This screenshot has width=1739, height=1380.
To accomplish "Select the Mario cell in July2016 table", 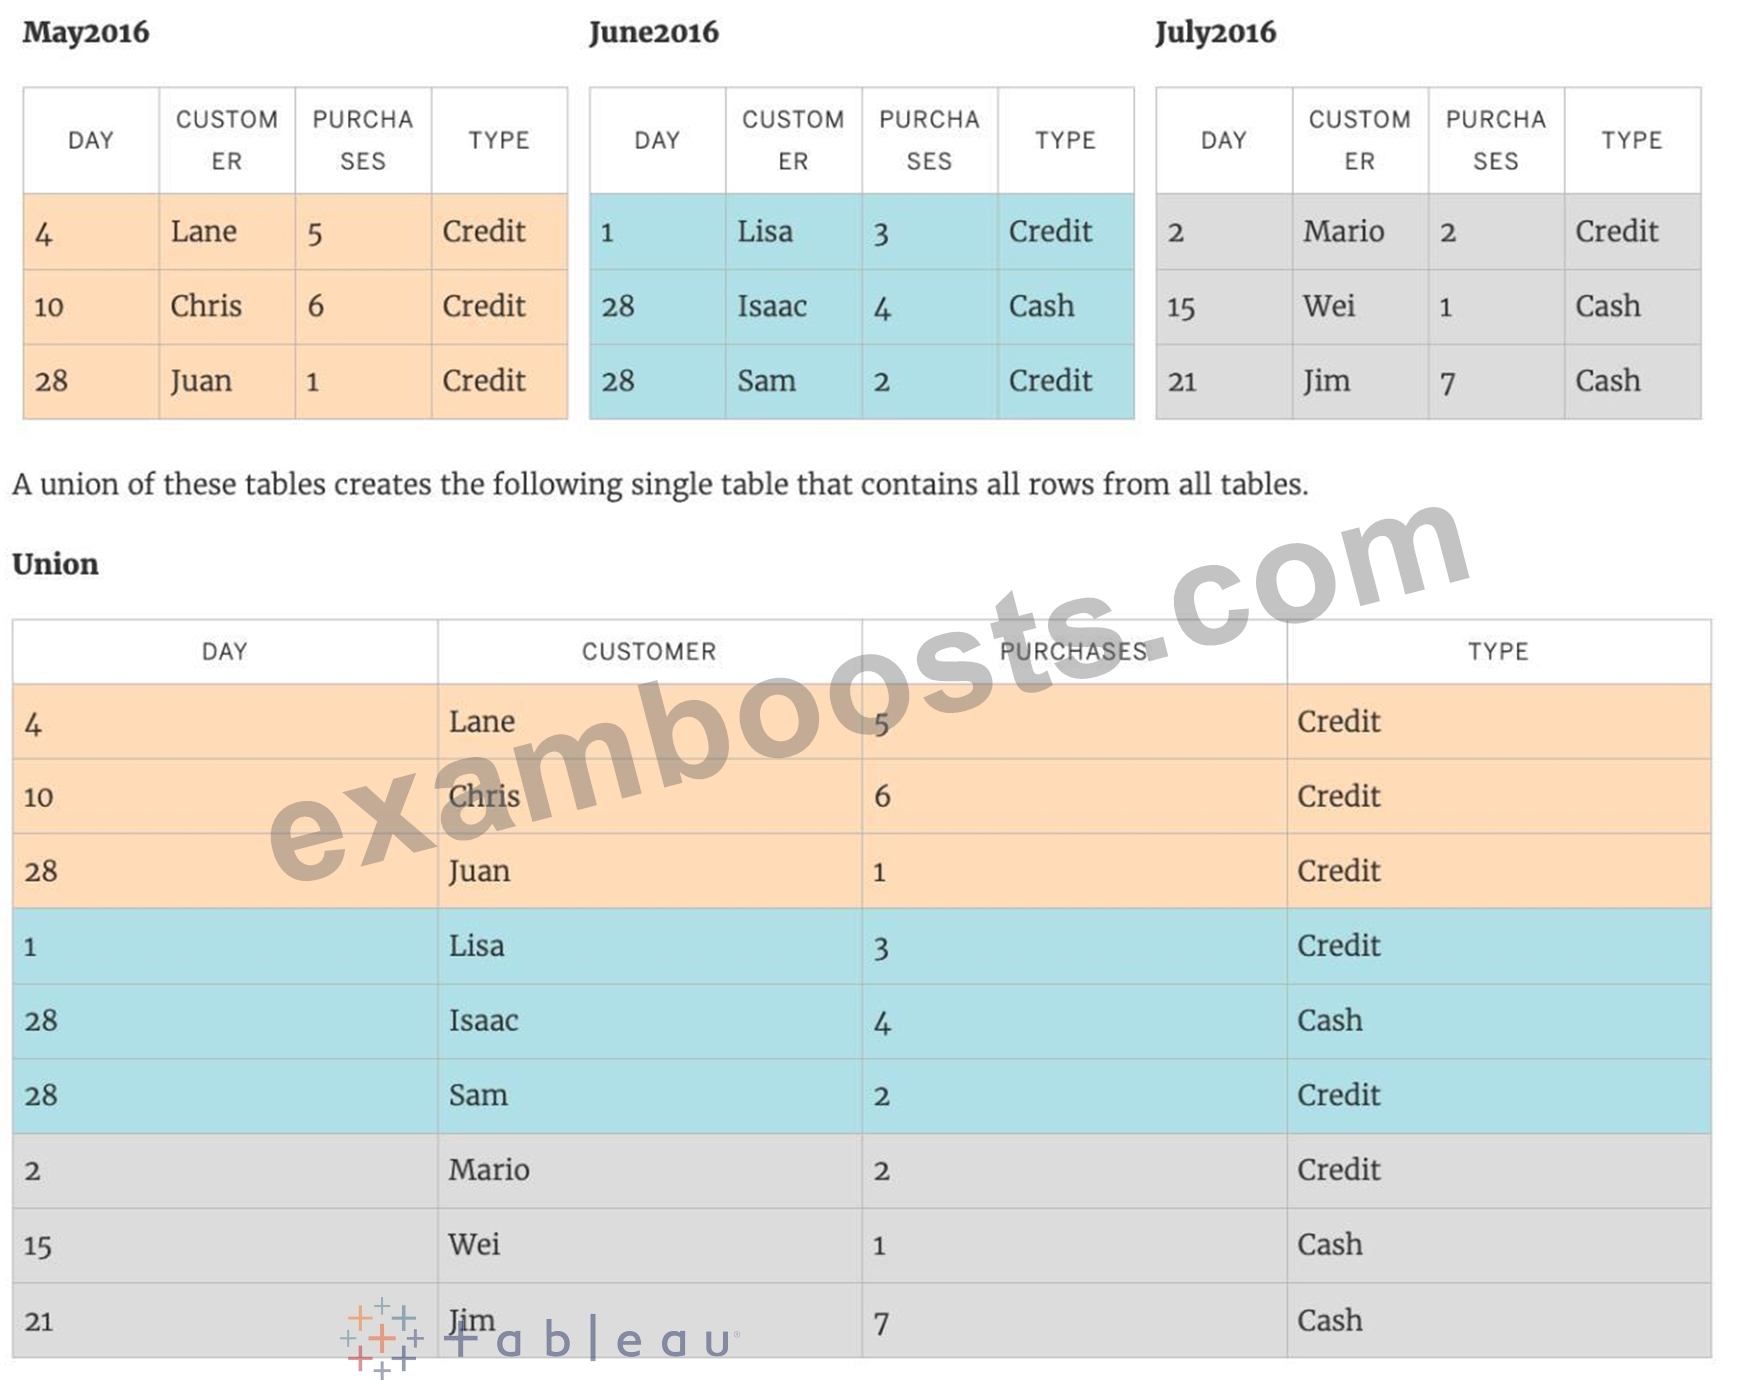I will point(1360,231).
